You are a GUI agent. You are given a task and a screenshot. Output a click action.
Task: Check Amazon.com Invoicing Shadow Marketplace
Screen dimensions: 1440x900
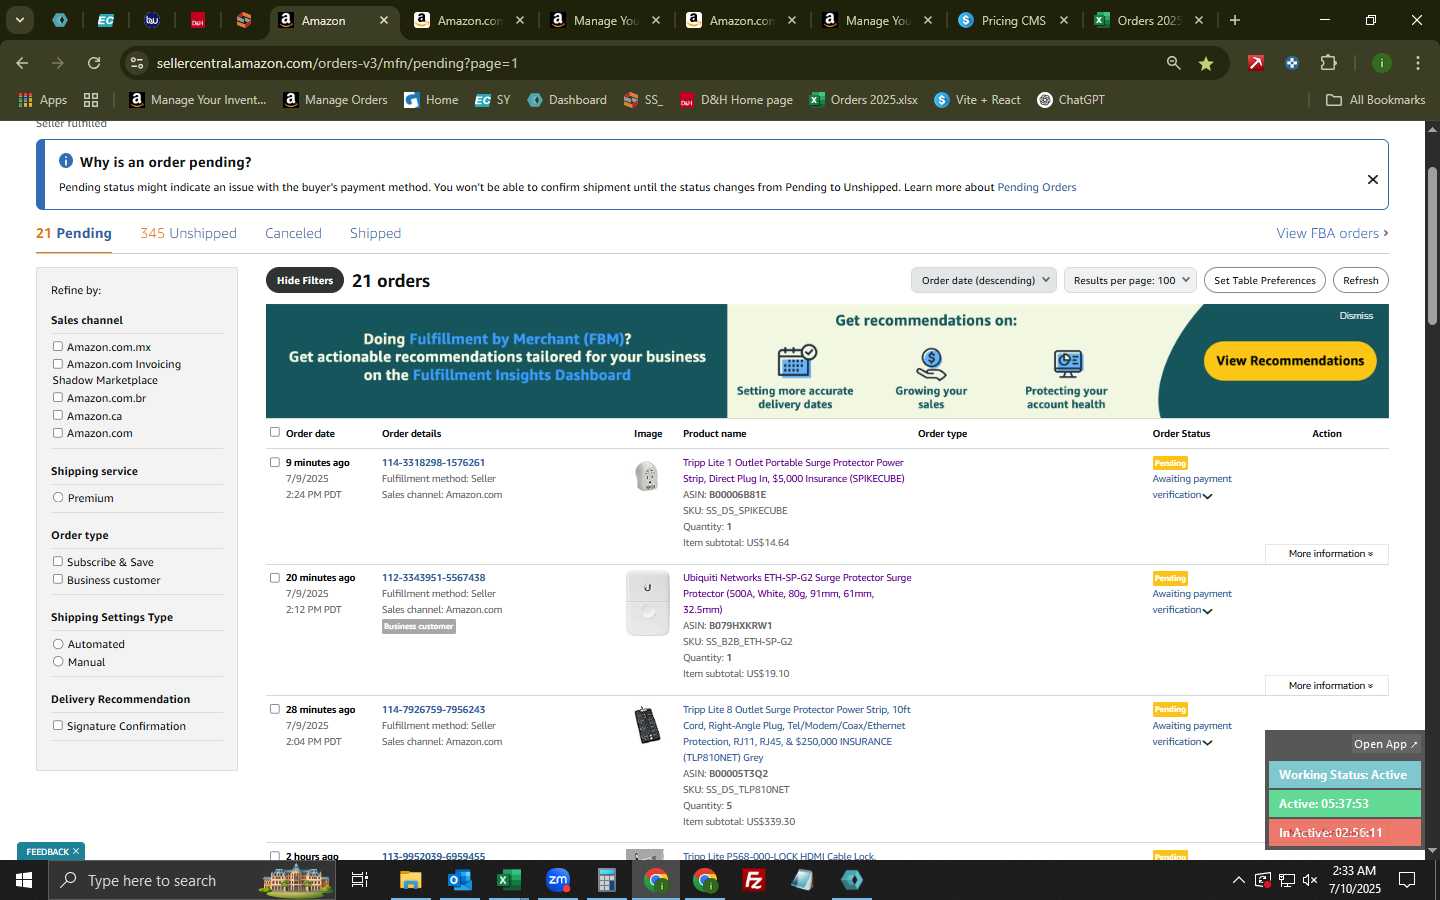(x=58, y=364)
